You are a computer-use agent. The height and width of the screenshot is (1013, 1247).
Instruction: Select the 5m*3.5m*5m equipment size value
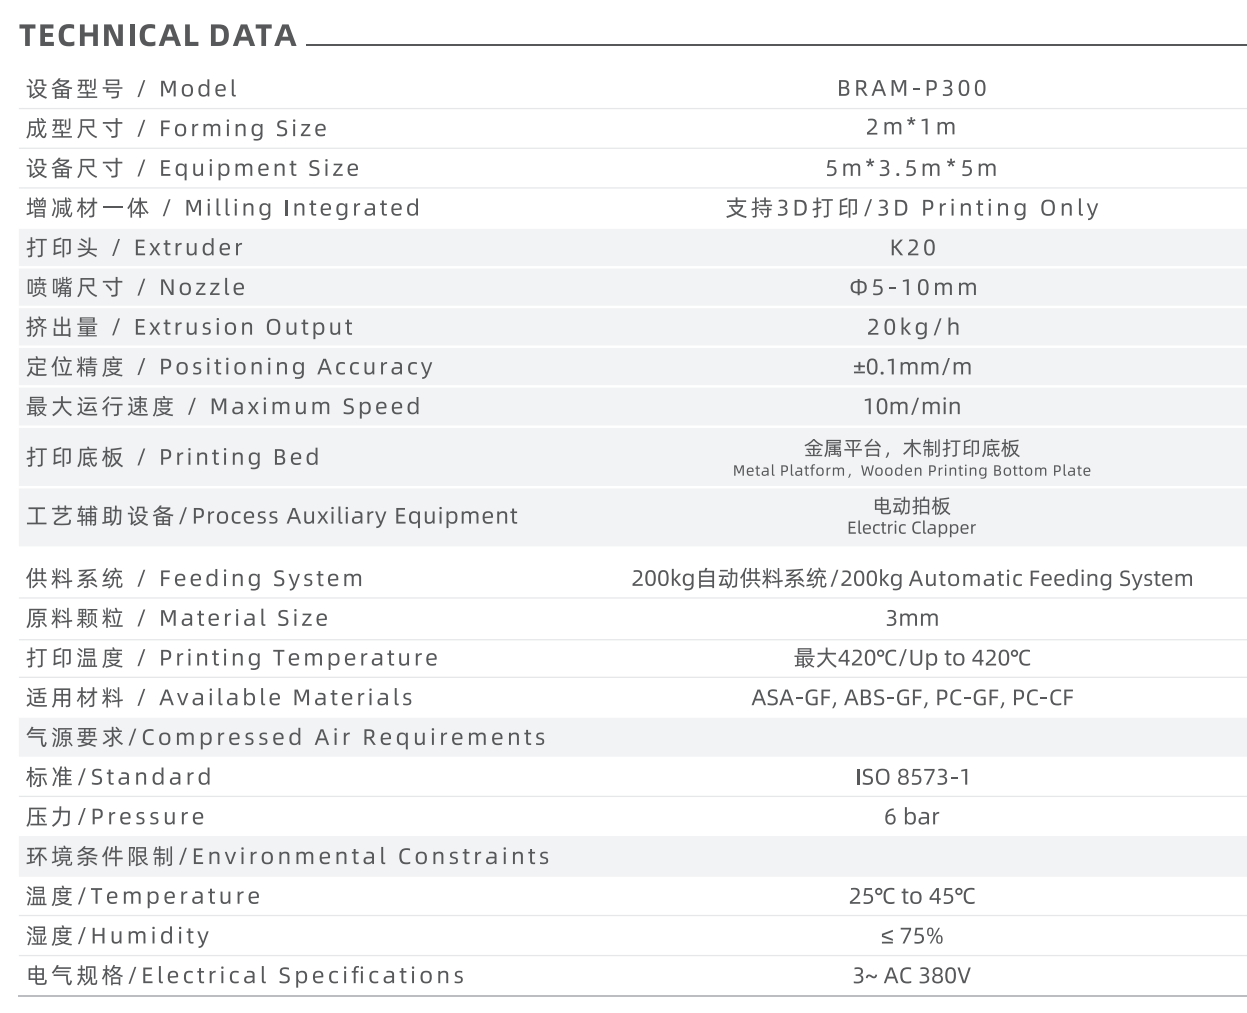[x=912, y=168]
